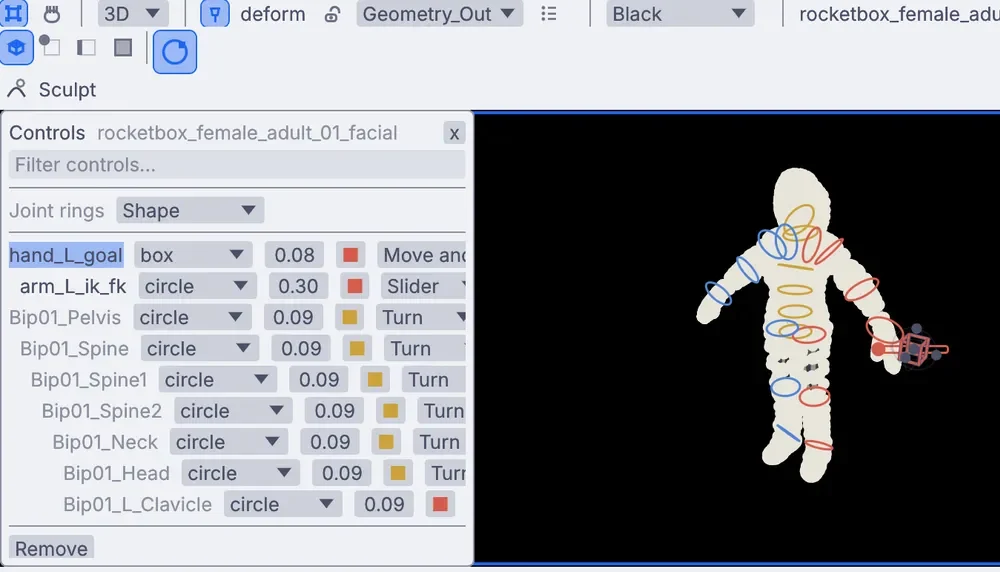Open the circle shape dropdown for Bip01_Pelvis
This screenshot has width=1000, height=572.
[192, 318]
